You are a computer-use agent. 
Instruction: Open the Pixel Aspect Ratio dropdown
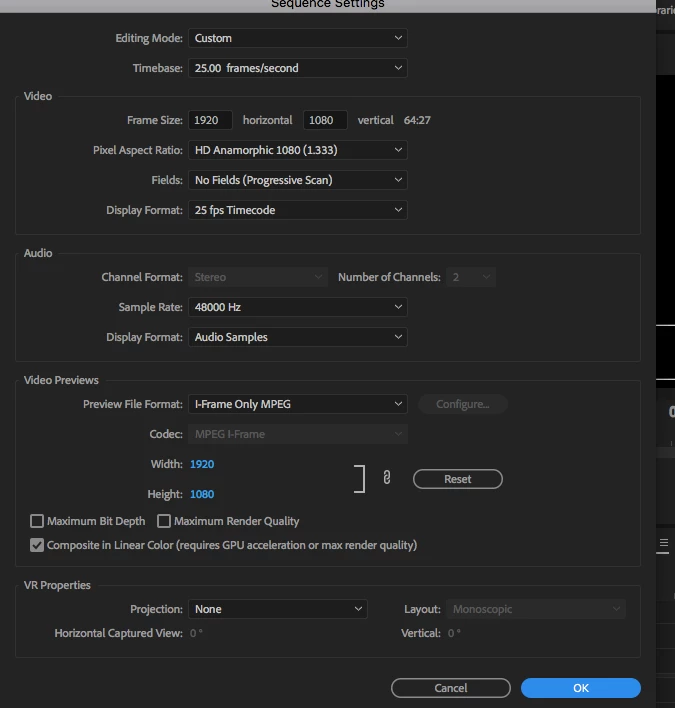298,150
